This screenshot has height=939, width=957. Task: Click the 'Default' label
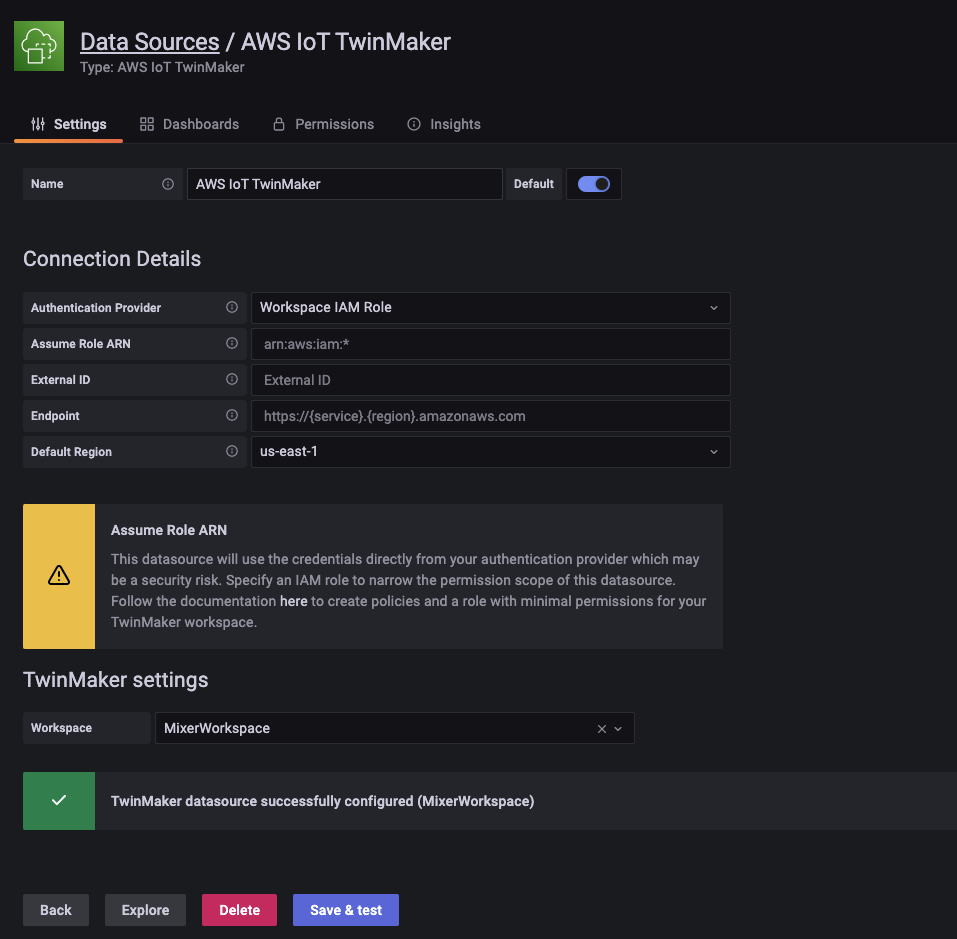tap(534, 184)
